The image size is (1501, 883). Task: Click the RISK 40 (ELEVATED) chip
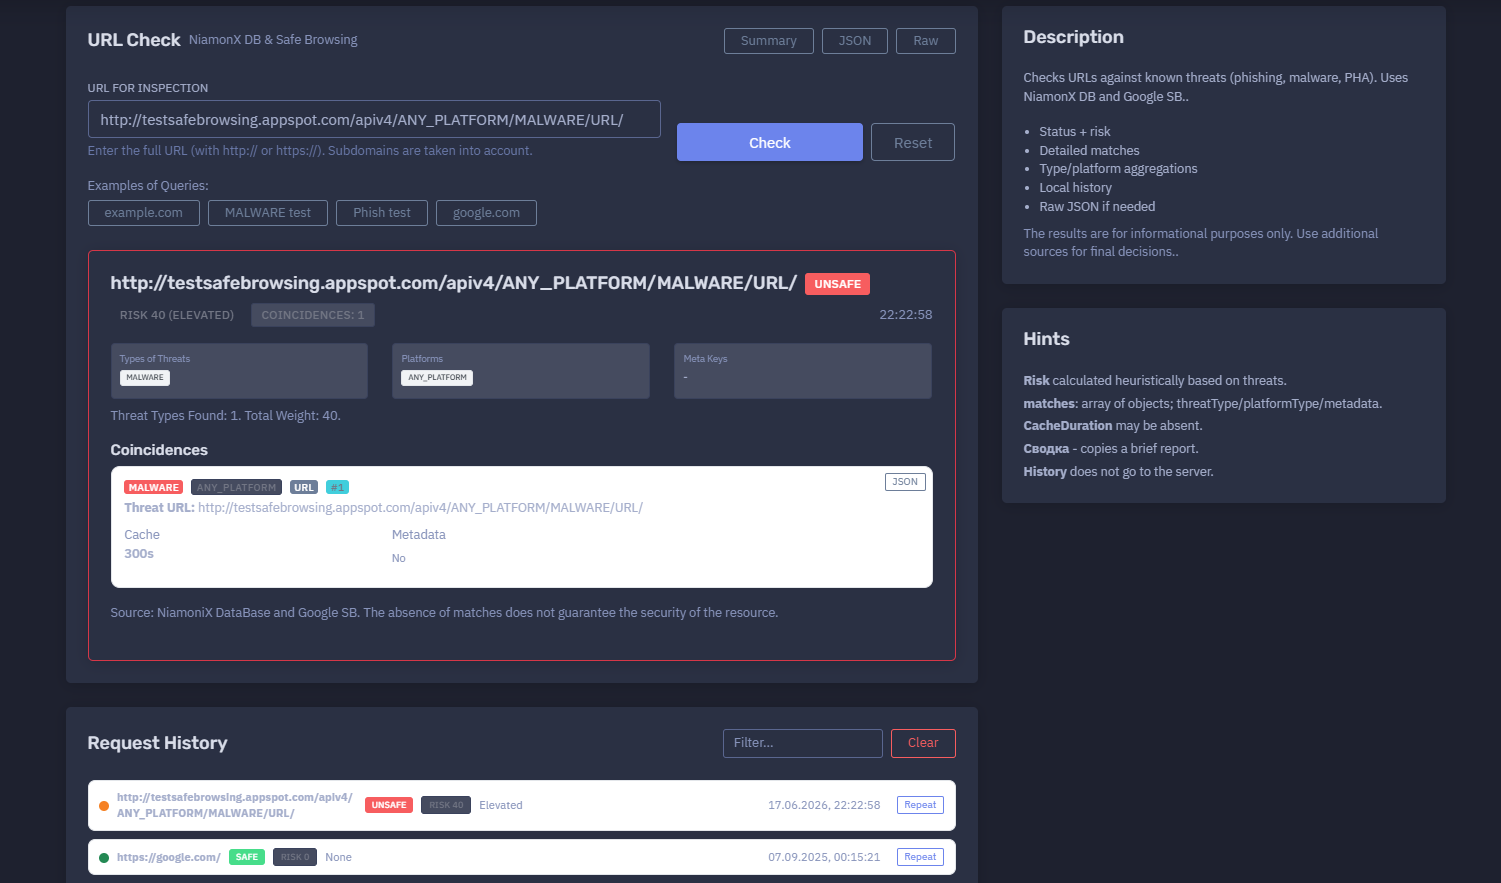pos(177,315)
